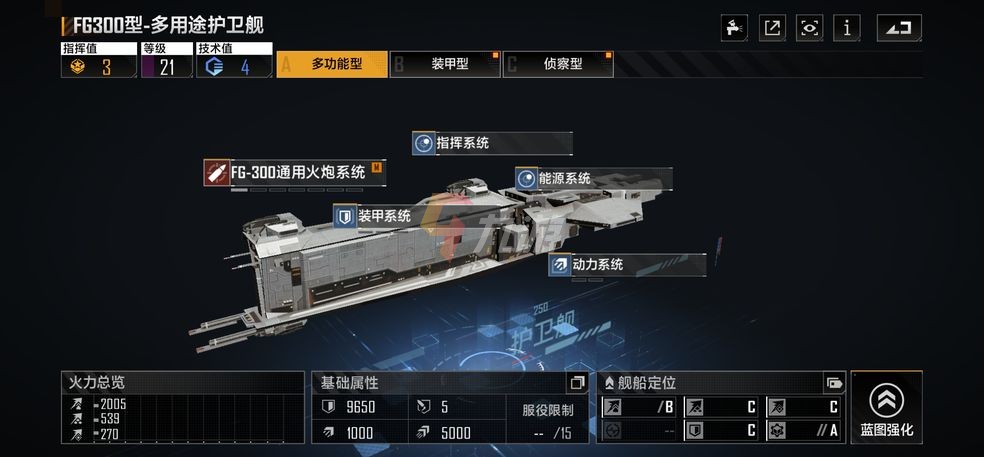Click the 蓝图强化 button
This screenshot has height=457, width=984.
coord(887,407)
